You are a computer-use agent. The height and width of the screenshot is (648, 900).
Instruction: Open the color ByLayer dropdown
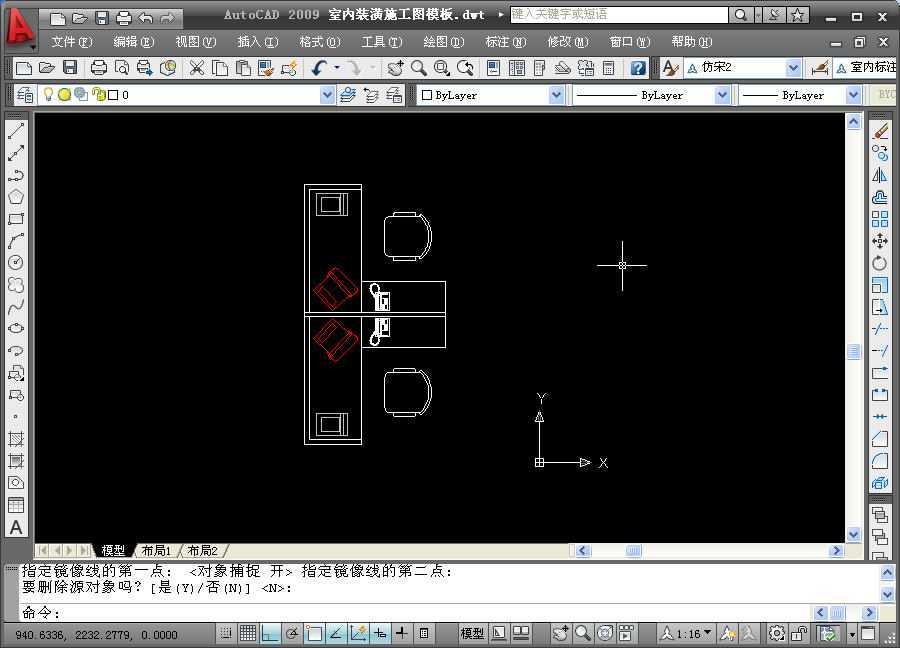click(556, 95)
